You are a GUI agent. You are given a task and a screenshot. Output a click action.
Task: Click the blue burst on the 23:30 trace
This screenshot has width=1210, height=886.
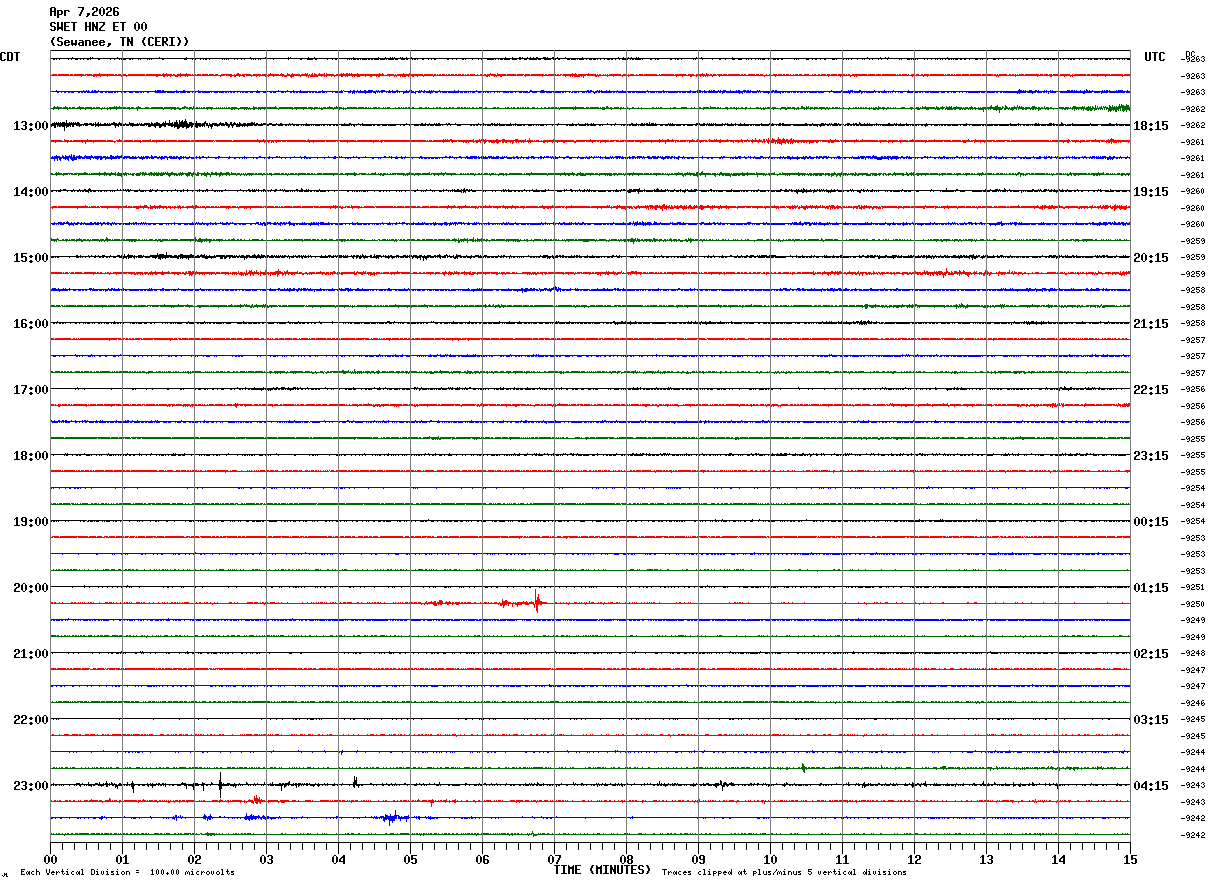click(393, 817)
